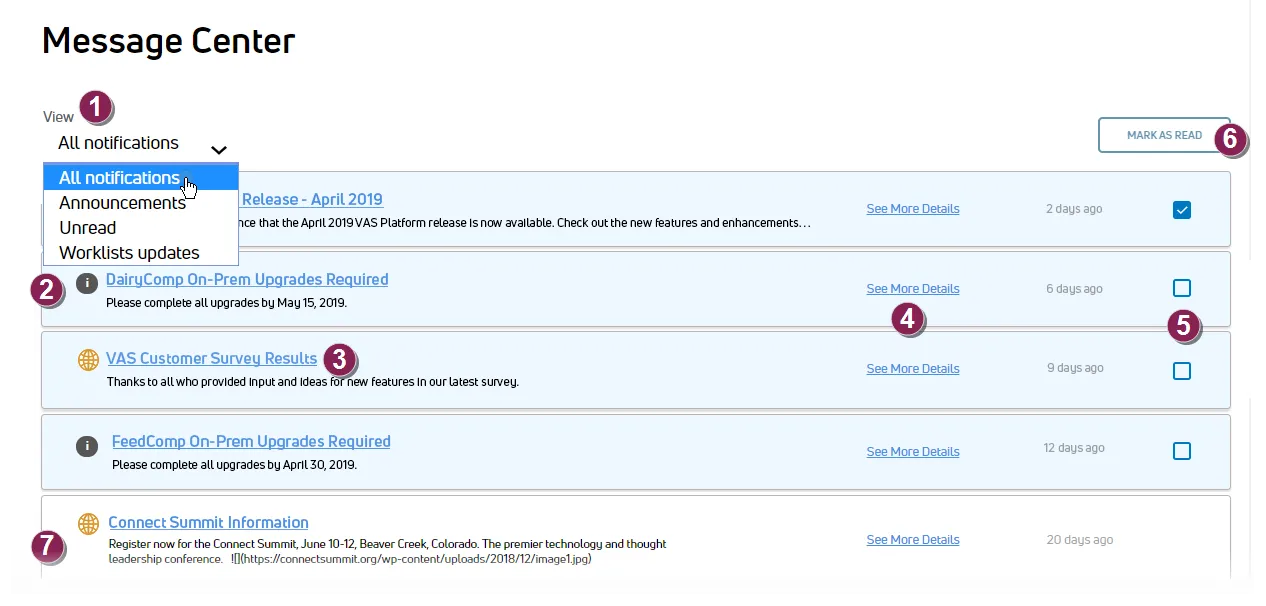1266x606 pixels.
Task: Open the DairyComp On-Prem Upgrades Required link
Action: point(247,279)
